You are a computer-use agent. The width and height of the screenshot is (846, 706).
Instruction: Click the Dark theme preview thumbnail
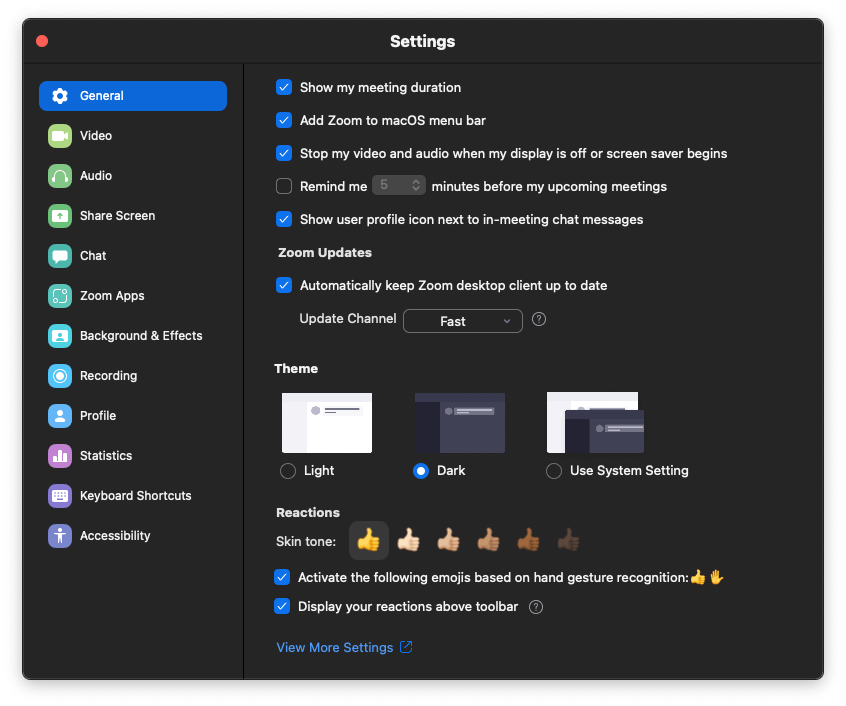pyautogui.click(x=460, y=422)
